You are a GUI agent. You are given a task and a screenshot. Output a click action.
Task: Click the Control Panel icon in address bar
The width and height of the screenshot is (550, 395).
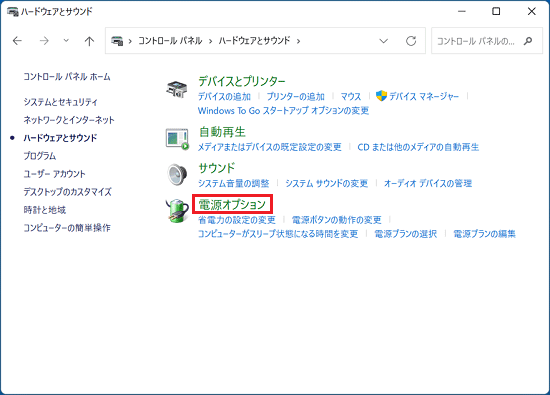pos(117,41)
